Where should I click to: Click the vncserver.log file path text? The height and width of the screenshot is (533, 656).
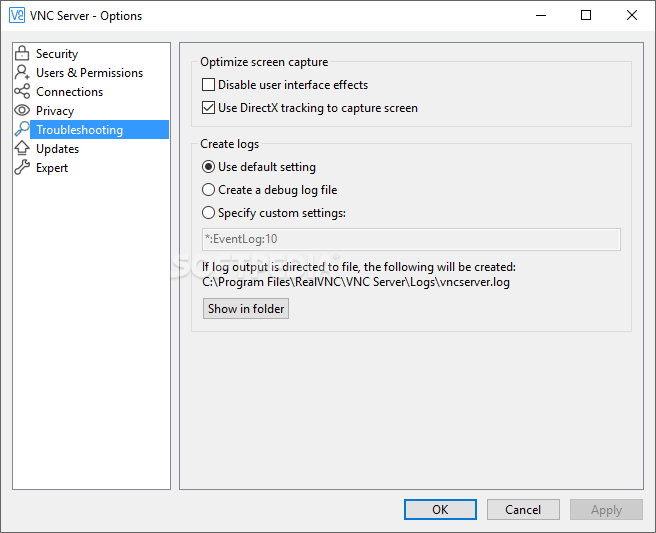[x=356, y=282]
